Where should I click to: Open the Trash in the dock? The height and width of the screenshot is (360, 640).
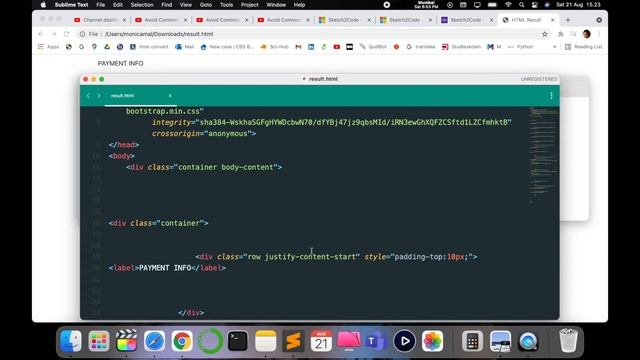(x=568, y=341)
